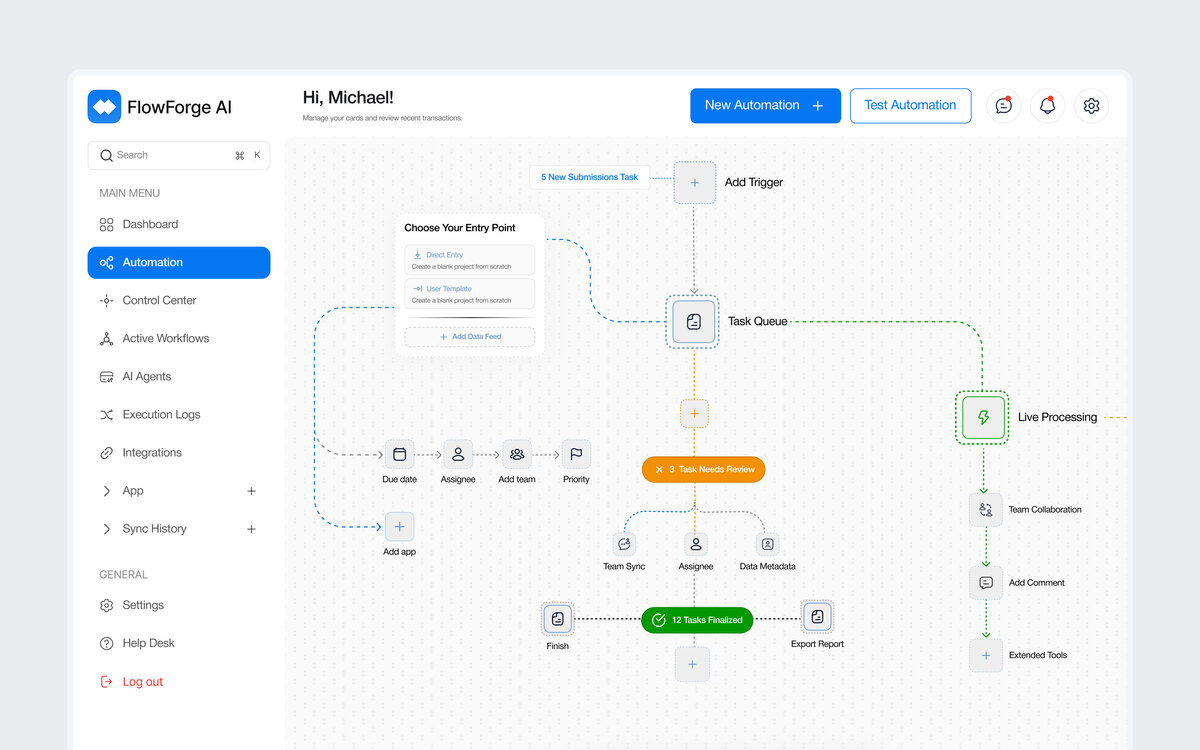Open Active Workflows in sidebar
This screenshot has height=750, width=1200.
coord(179,338)
